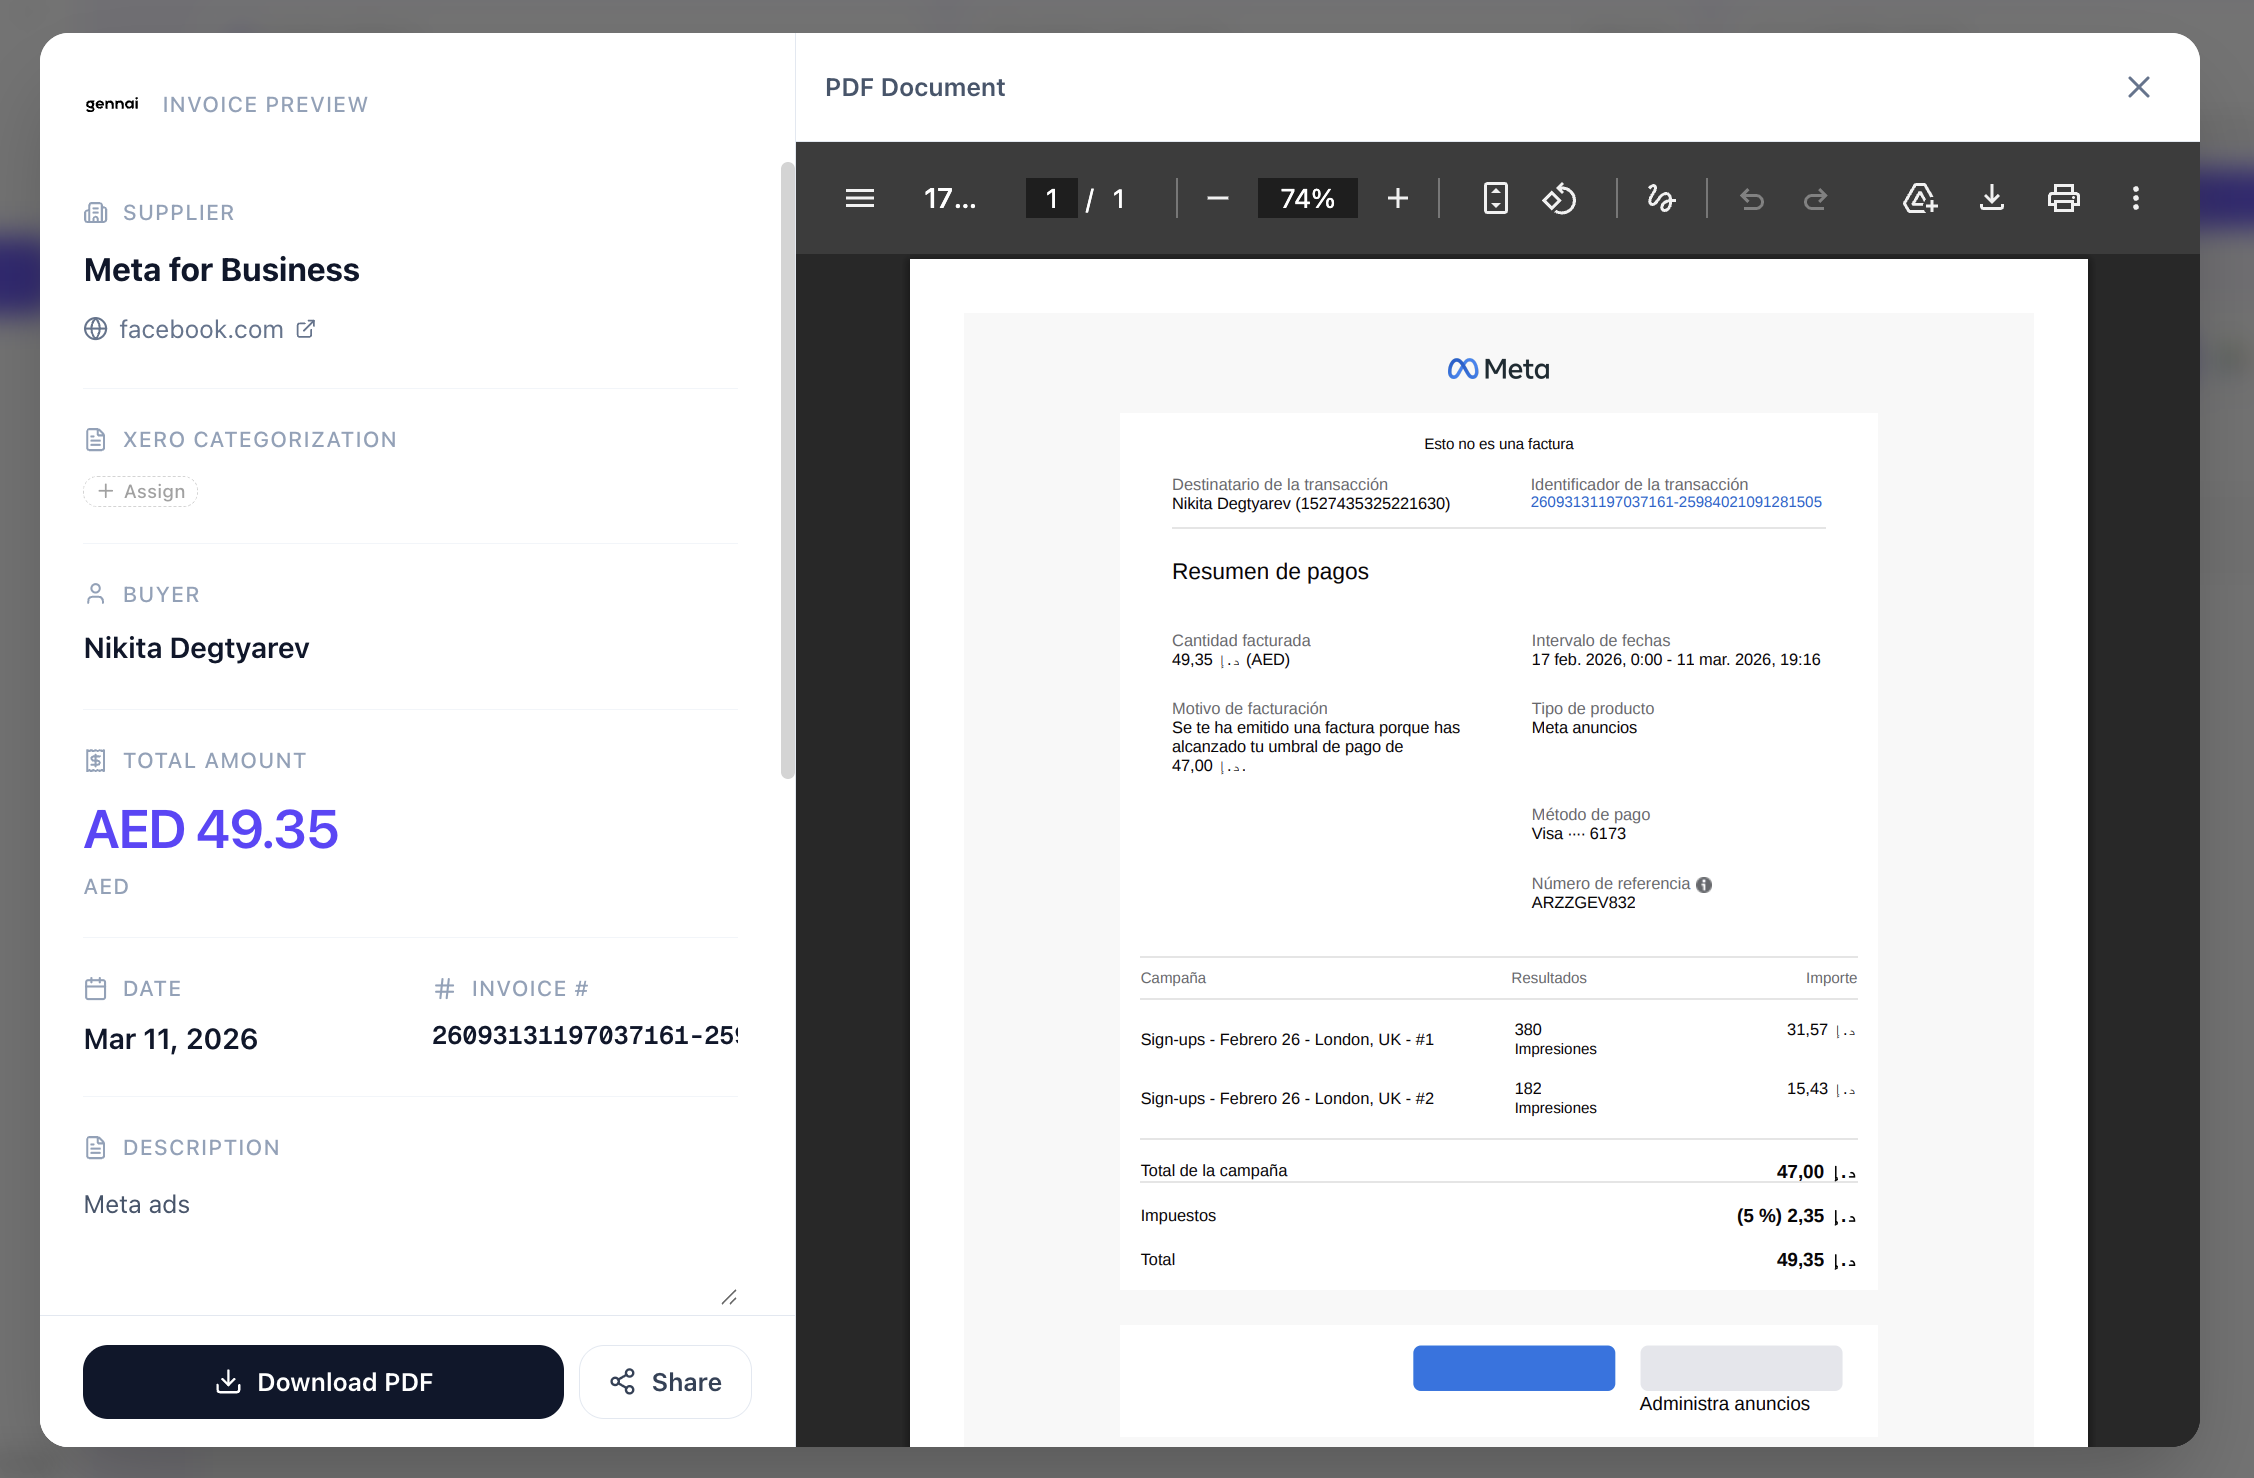The image size is (2254, 1478).
Task: Click the Invoice Preview header label
Action: point(265,105)
